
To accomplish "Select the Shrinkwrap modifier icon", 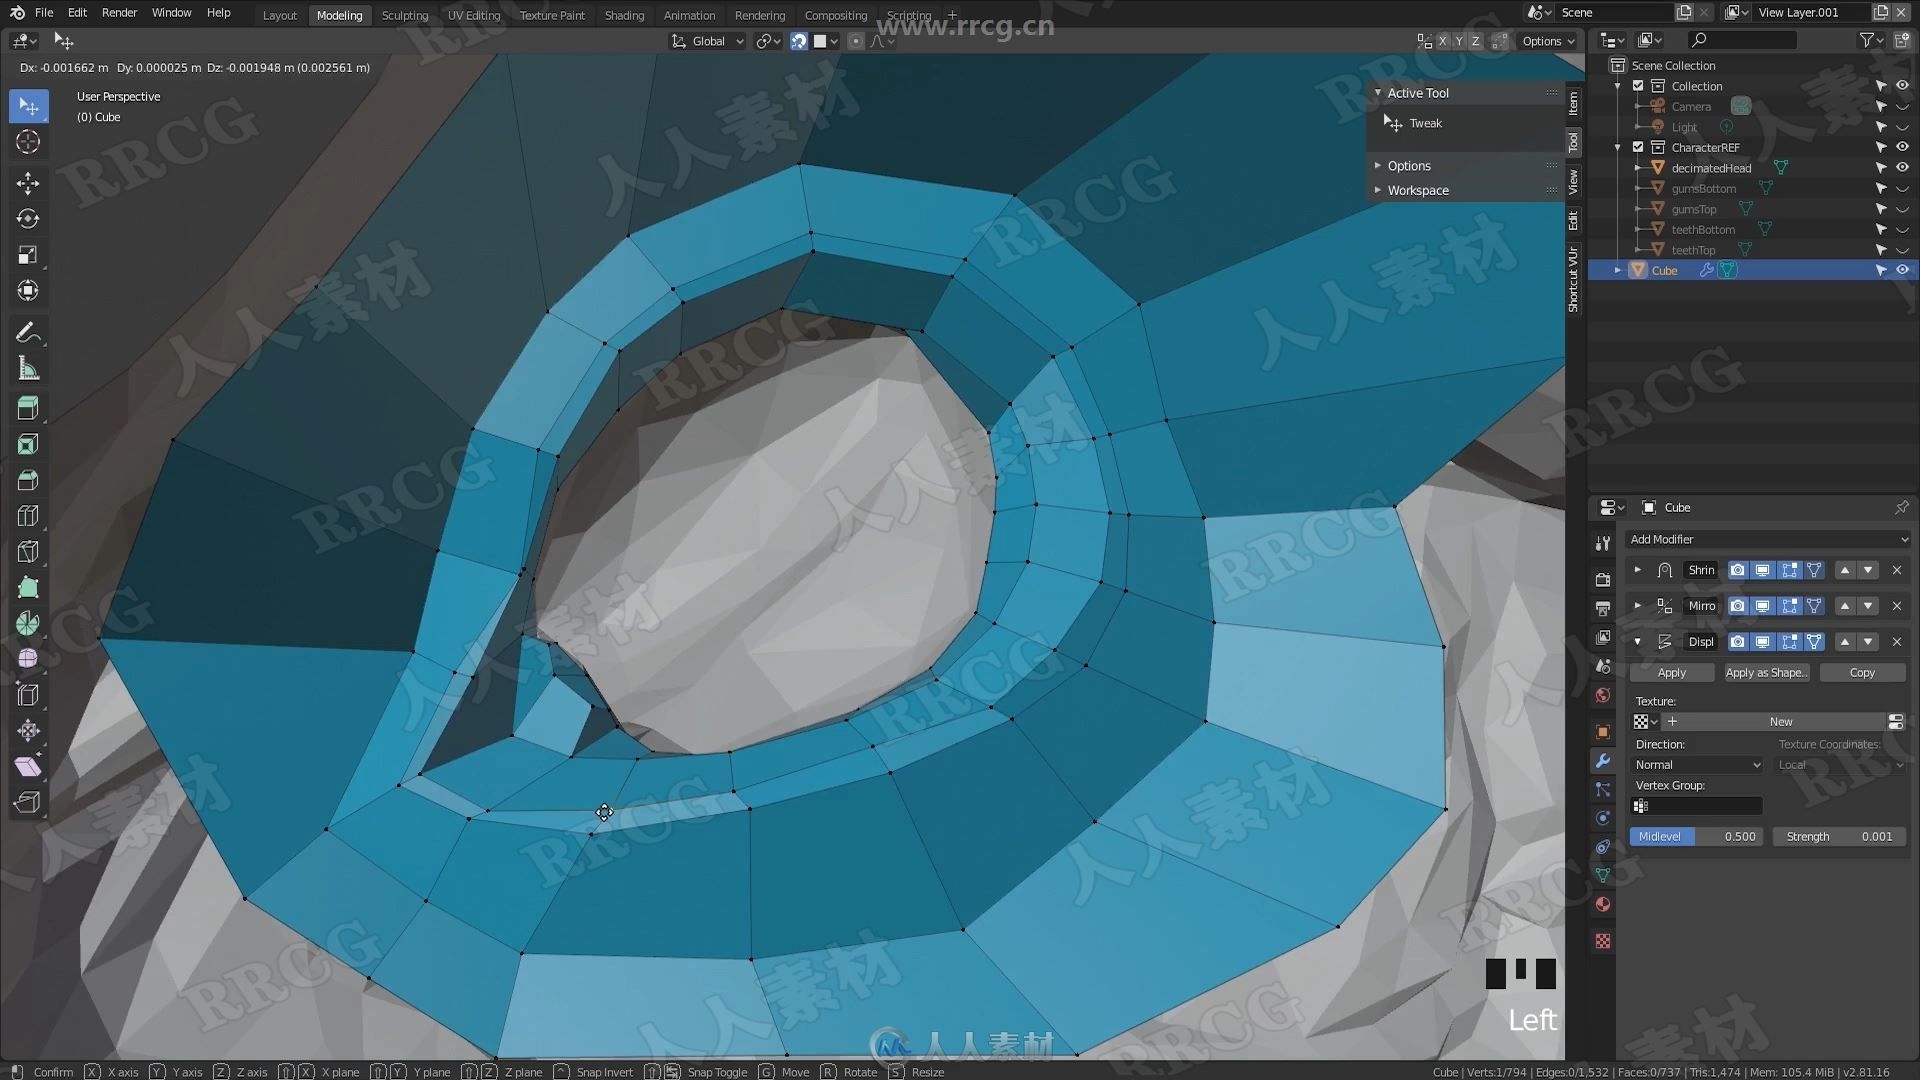I will 1665,570.
